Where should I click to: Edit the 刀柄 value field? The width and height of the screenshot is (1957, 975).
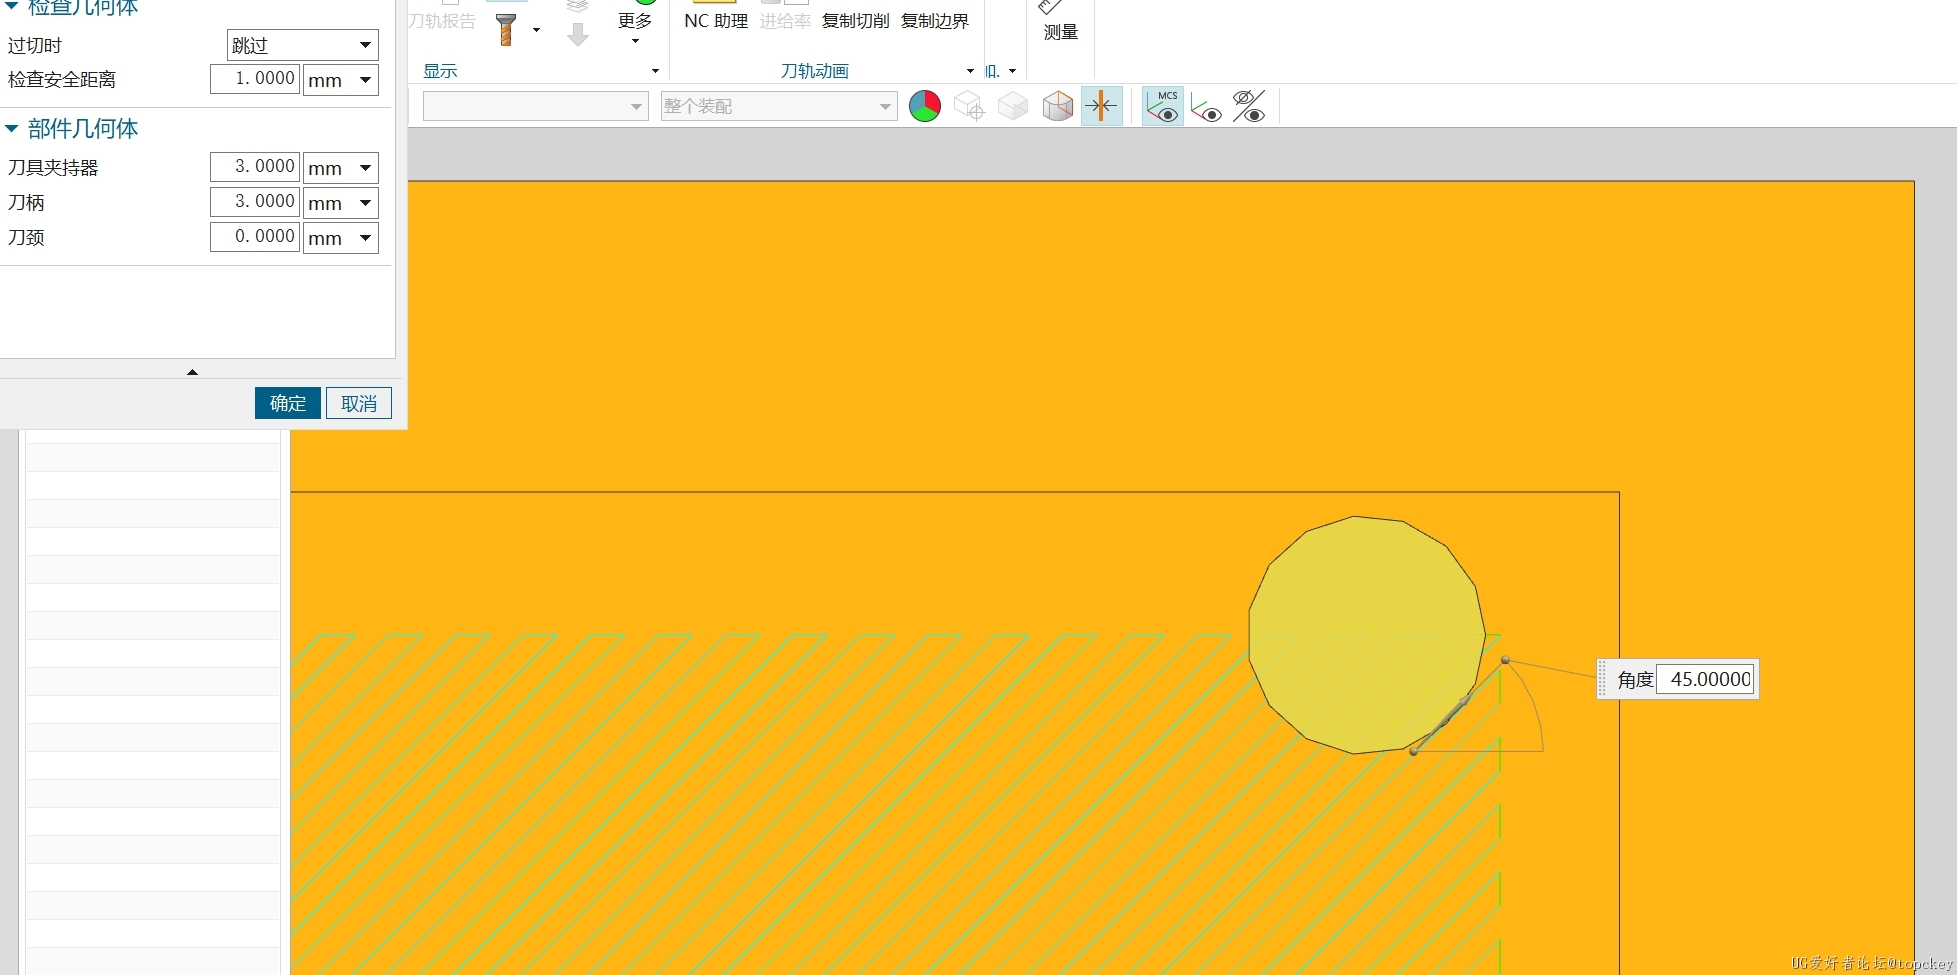255,202
